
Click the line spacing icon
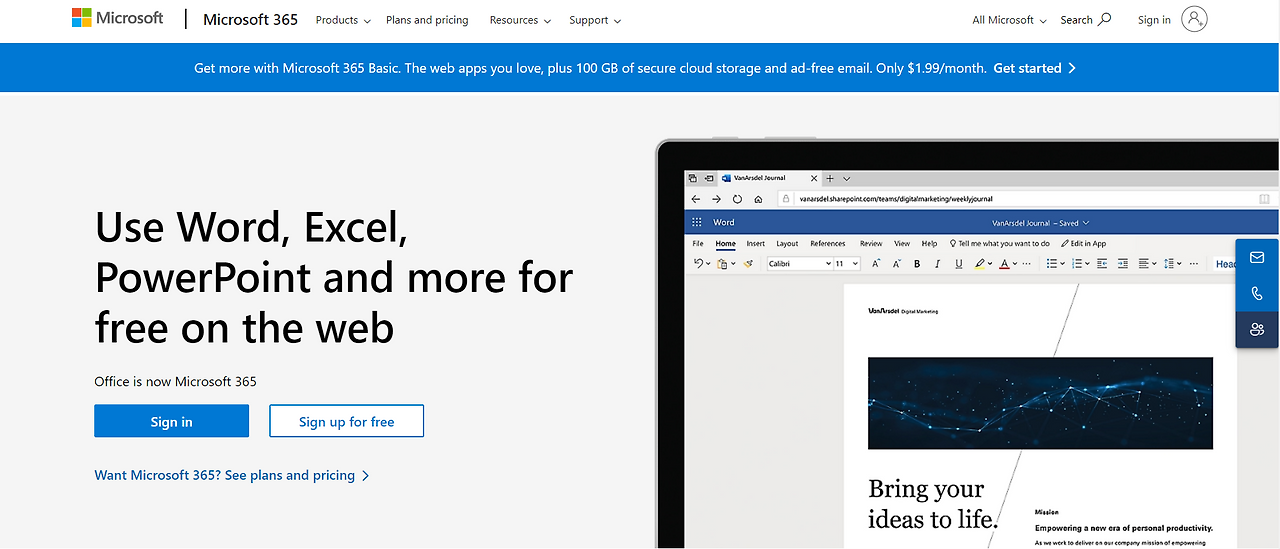[x=1168, y=264]
